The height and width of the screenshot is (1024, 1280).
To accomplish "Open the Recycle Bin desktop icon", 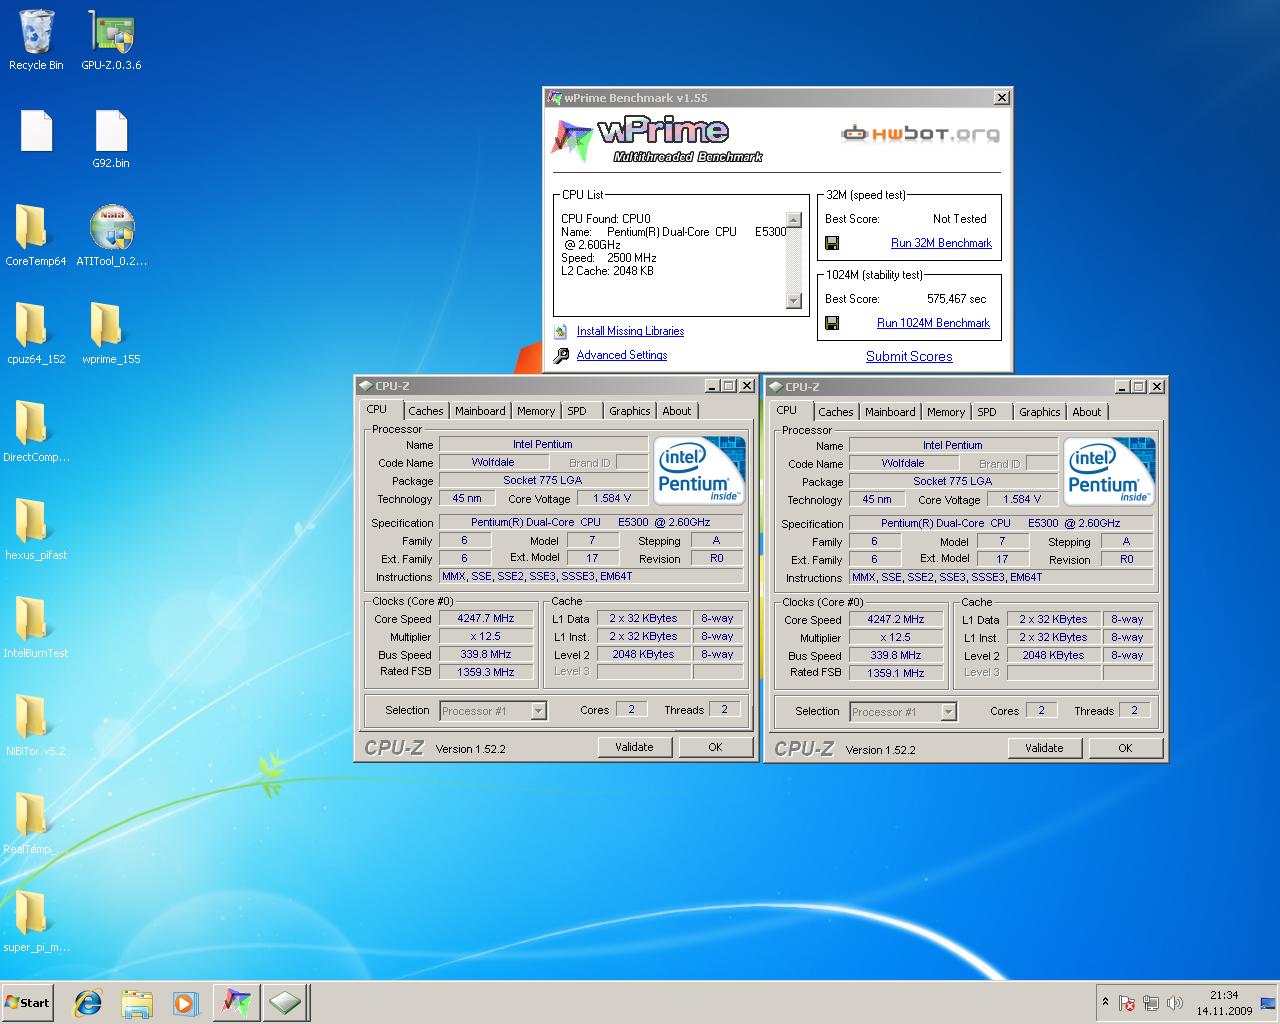I will click(x=36, y=39).
